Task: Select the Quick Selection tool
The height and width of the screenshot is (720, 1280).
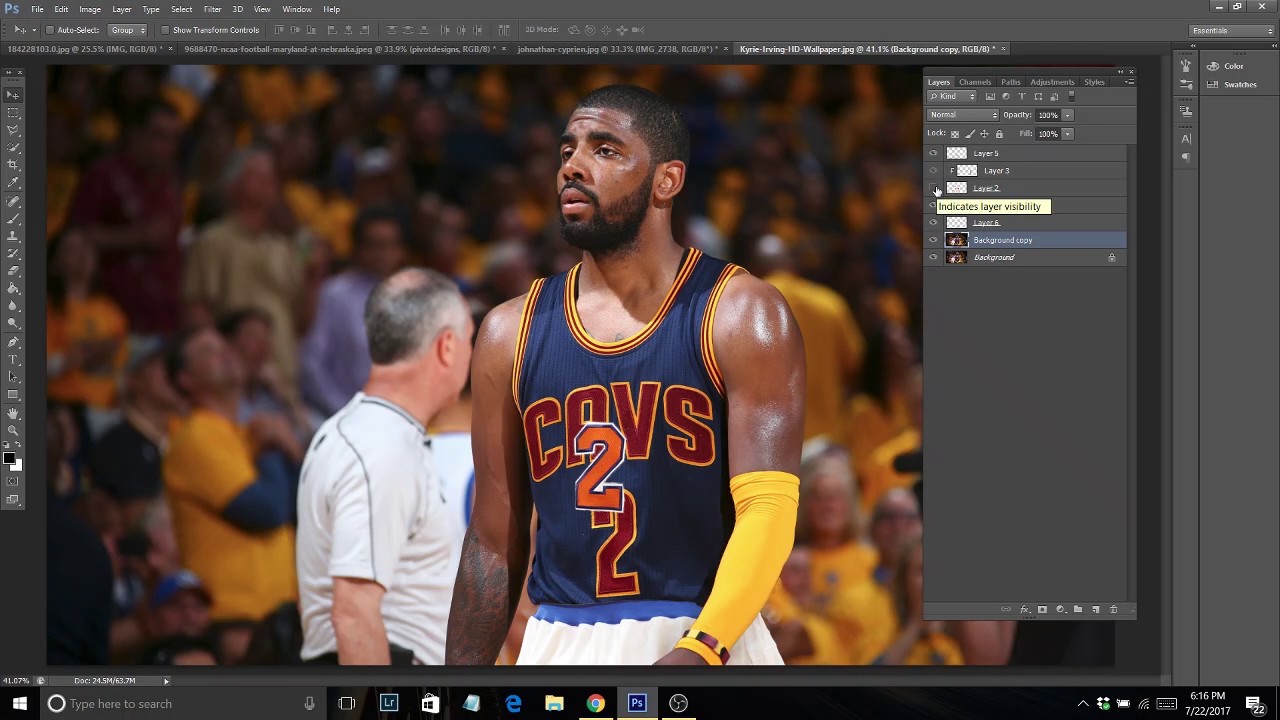Action: tap(13, 147)
